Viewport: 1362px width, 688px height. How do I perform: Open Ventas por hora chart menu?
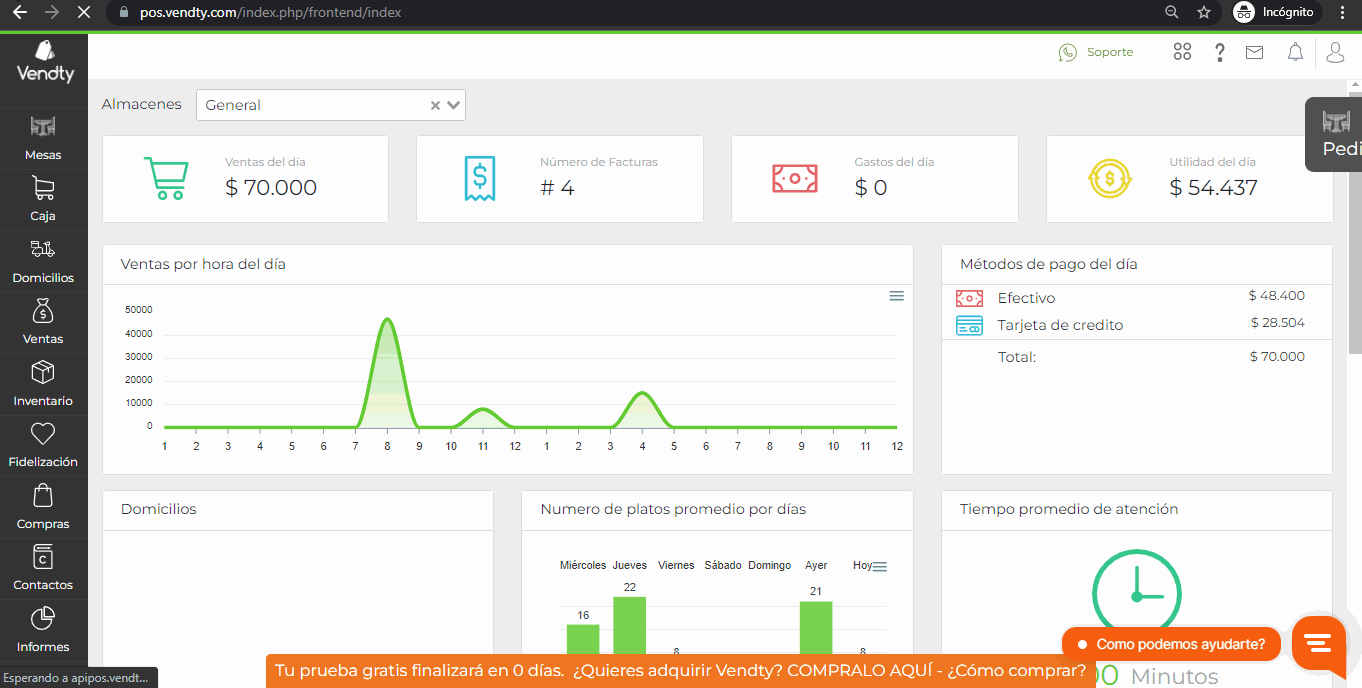tap(897, 296)
